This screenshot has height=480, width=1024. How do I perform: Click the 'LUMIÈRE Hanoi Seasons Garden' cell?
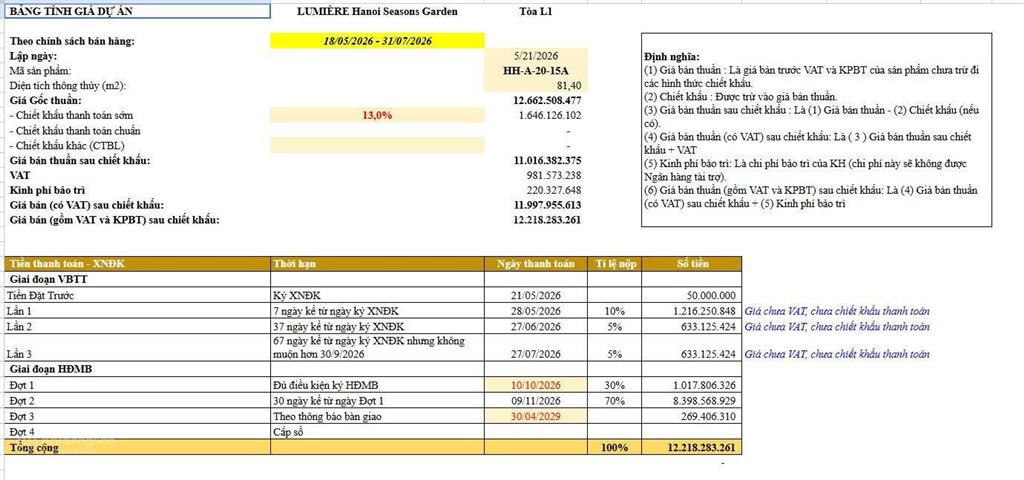[x=377, y=12]
